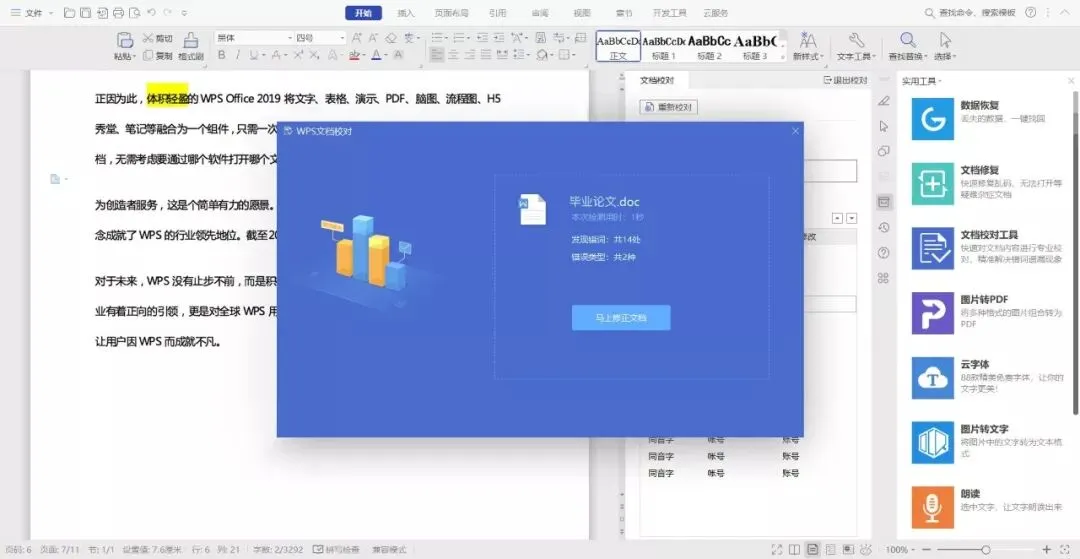Viewport: 1080px width, 559px height.
Task: Center align text
Action: click(454, 55)
